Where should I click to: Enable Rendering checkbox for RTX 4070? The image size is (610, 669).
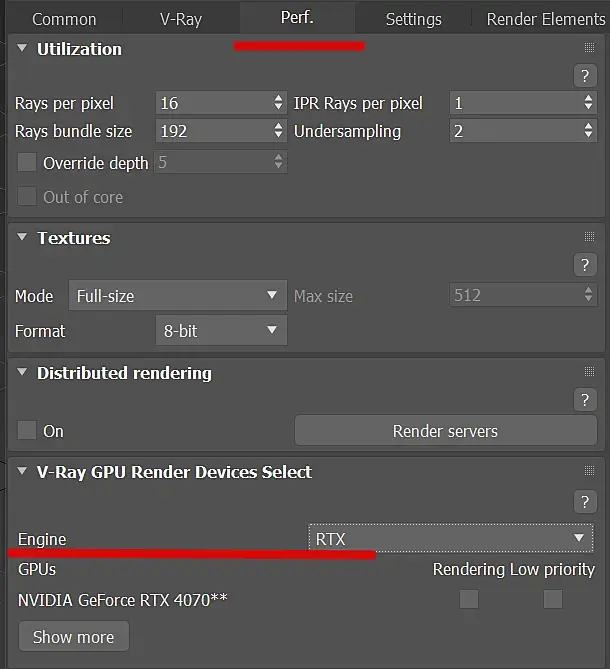pyautogui.click(x=469, y=599)
